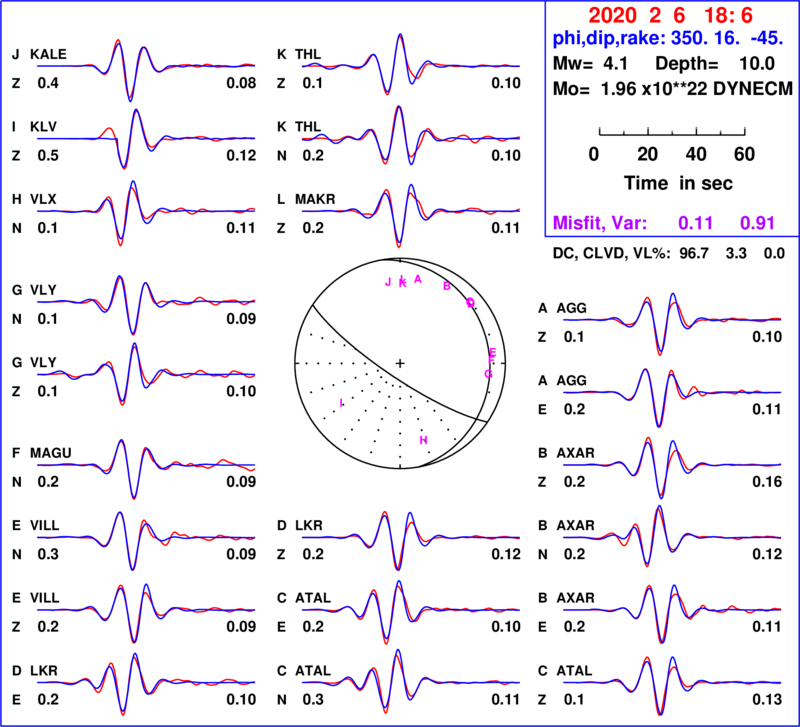Click the ATAL label on rightmost Z row
800x727 pixels.
click(x=574, y=671)
